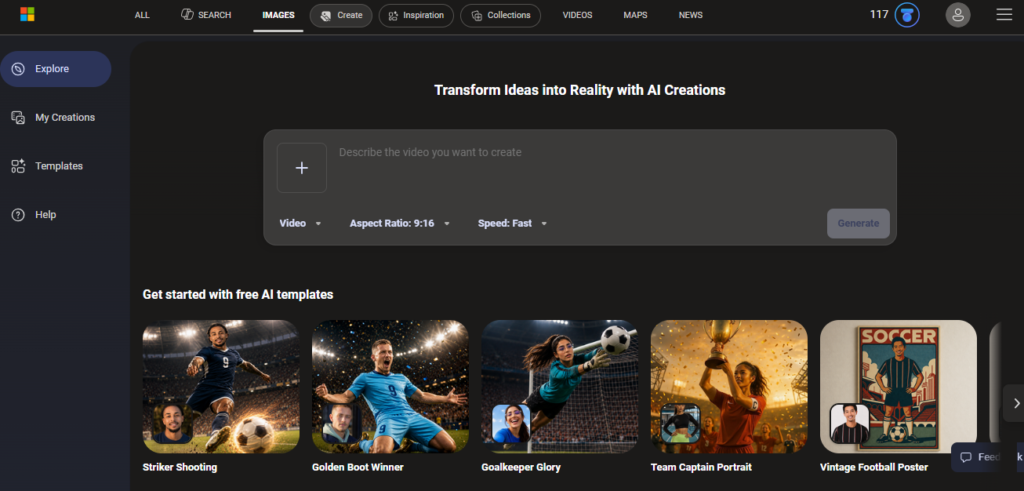Switch to the ALL tab

142,15
